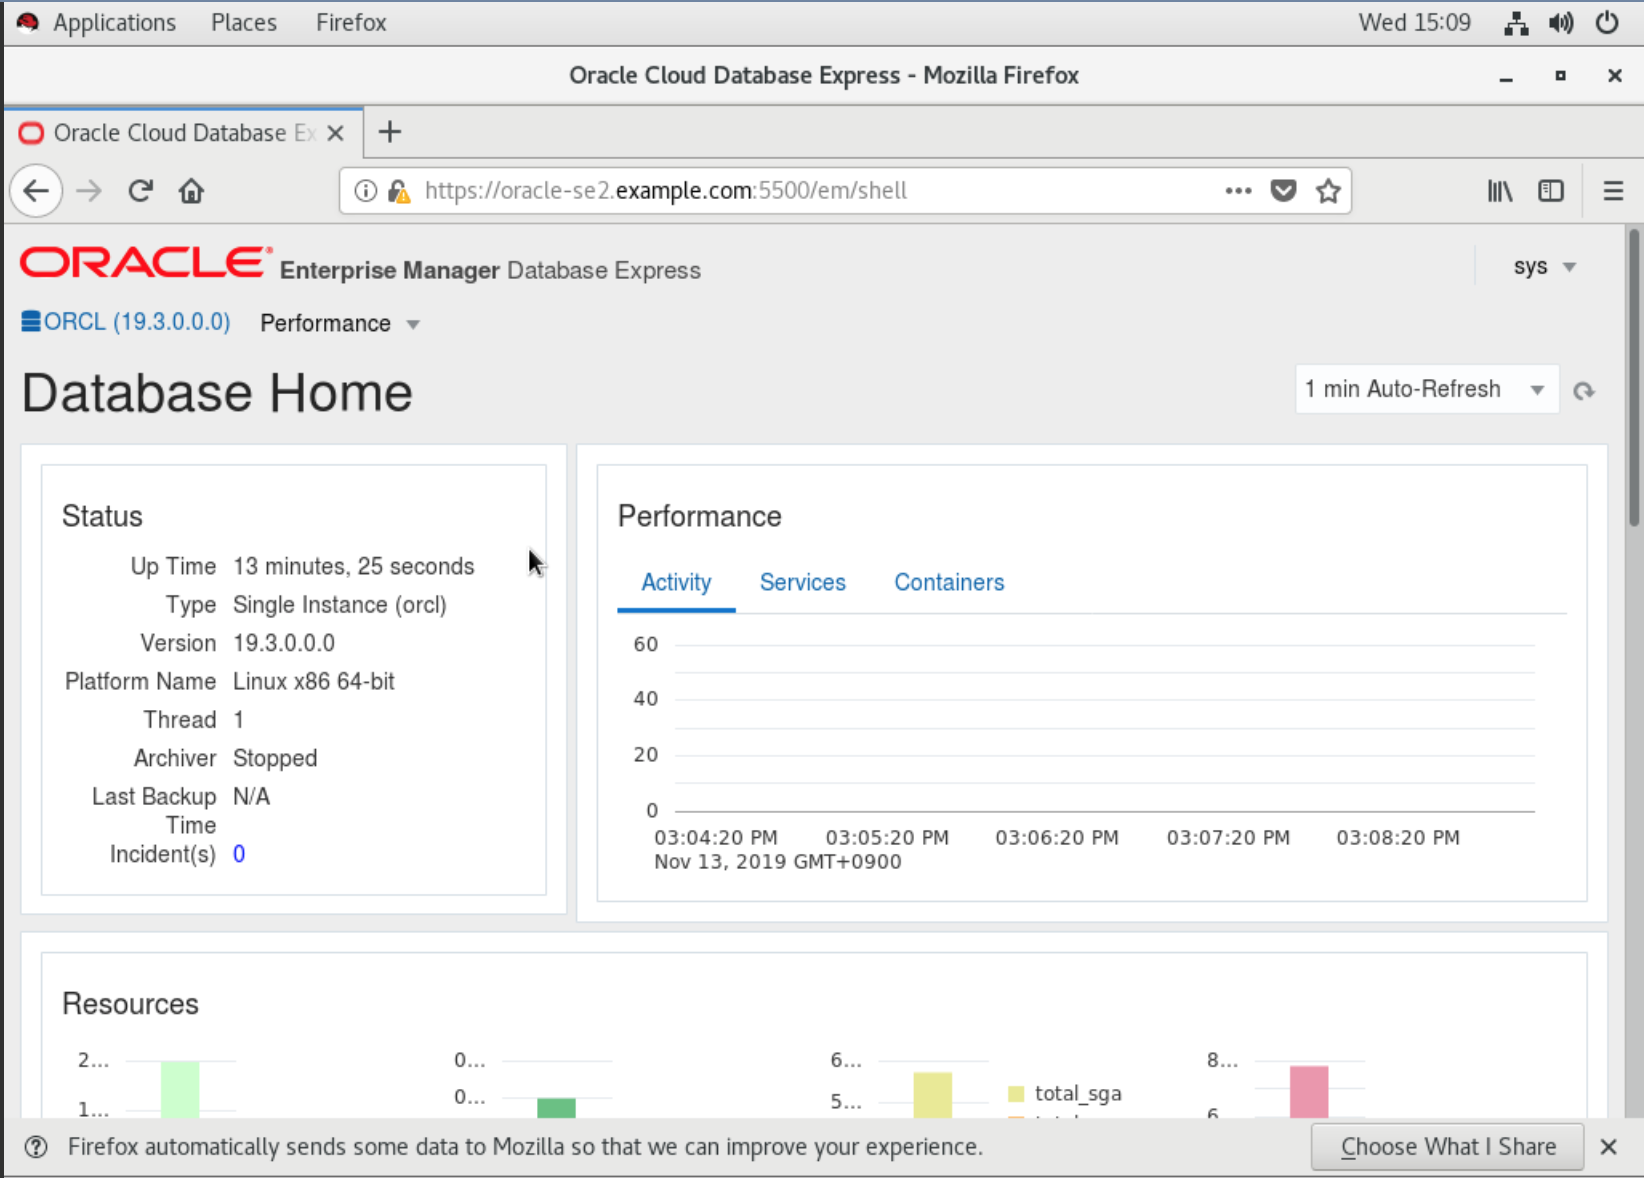Click the Version value 19.3.0.0.0 in Status
The height and width of the screenshot is (1178, 1644).
(x=284, y=643)
